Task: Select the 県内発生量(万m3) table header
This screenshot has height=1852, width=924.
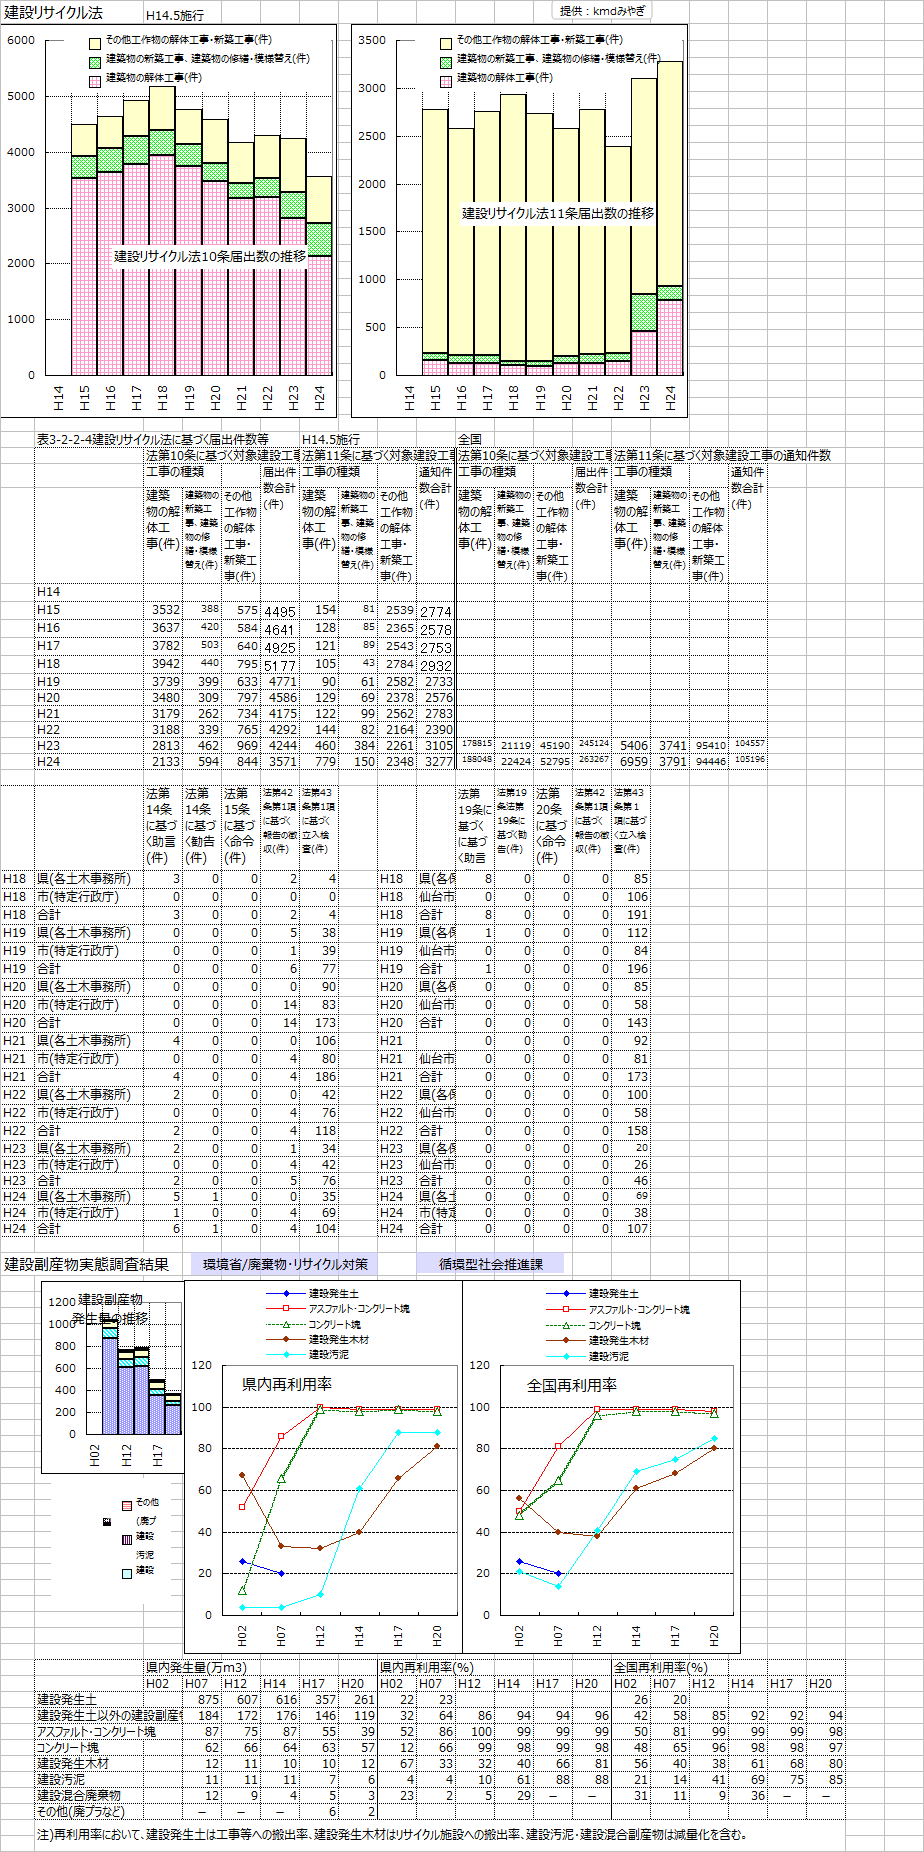Action: 196,1667
